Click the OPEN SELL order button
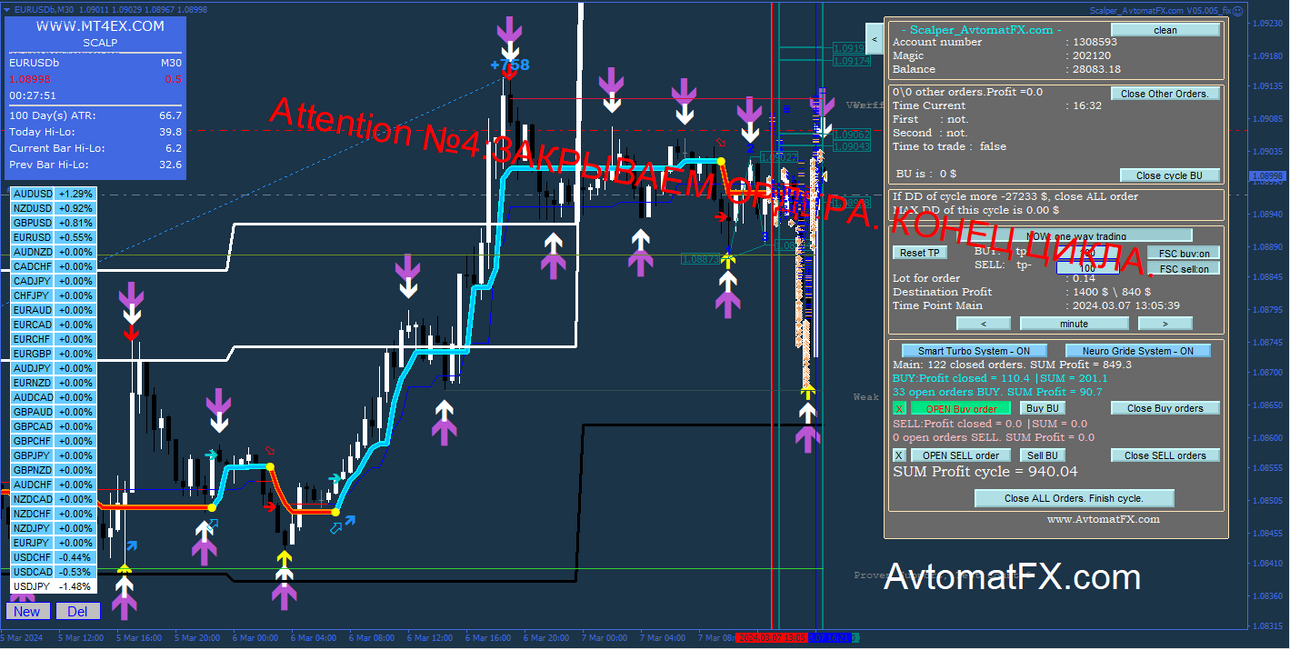This screenshot has width=1290, height=650. pos(960,455)
